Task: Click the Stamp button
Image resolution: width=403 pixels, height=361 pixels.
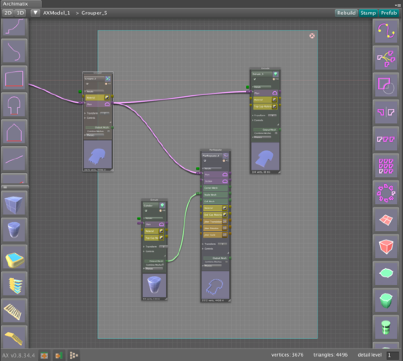Action: (x=368, y=13)
